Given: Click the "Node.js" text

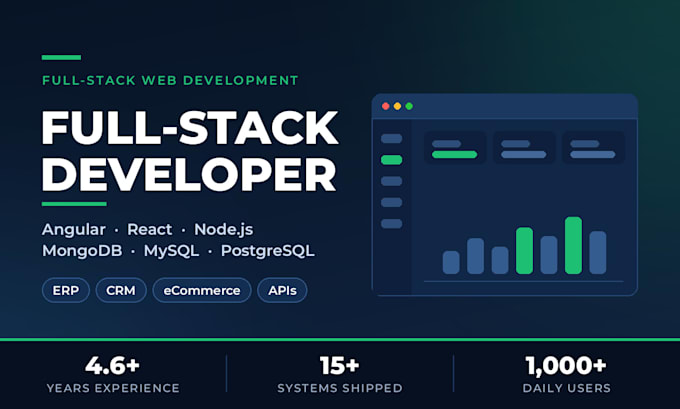Looking at the screenshot, I should coord(223,229).
